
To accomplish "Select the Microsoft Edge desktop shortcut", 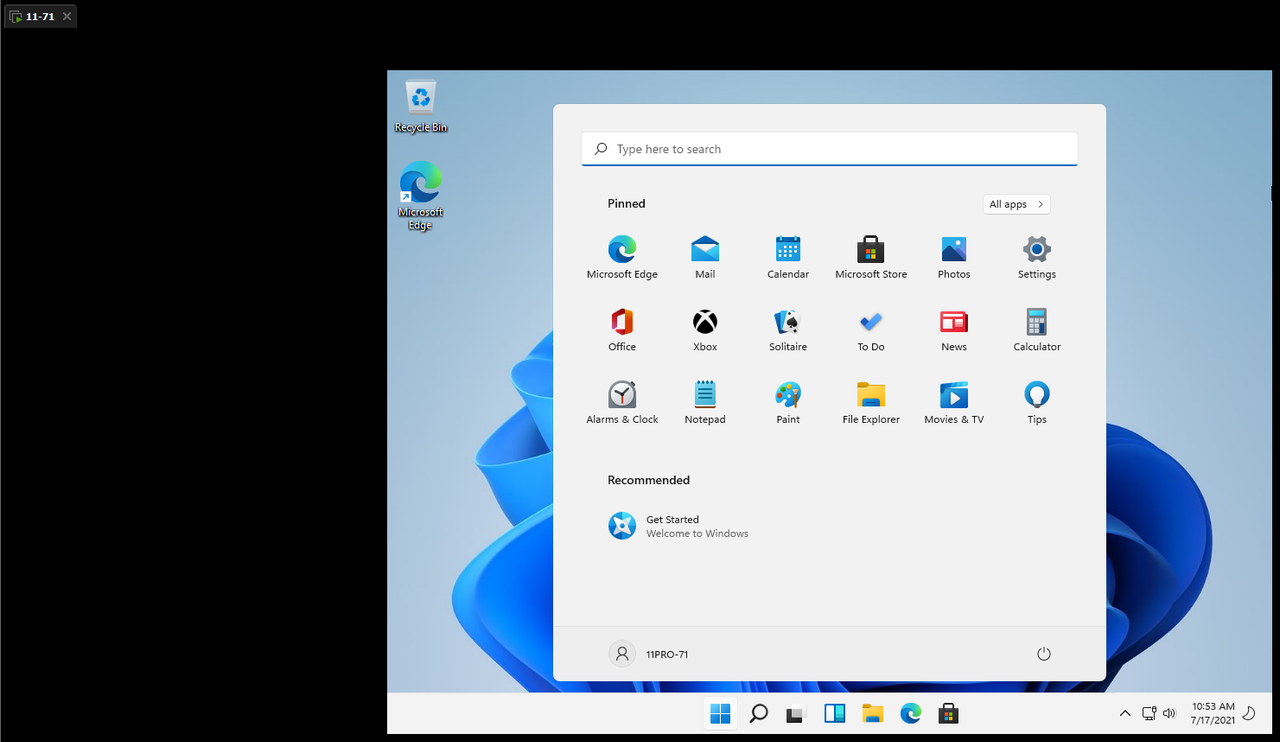I will [421, 196].
